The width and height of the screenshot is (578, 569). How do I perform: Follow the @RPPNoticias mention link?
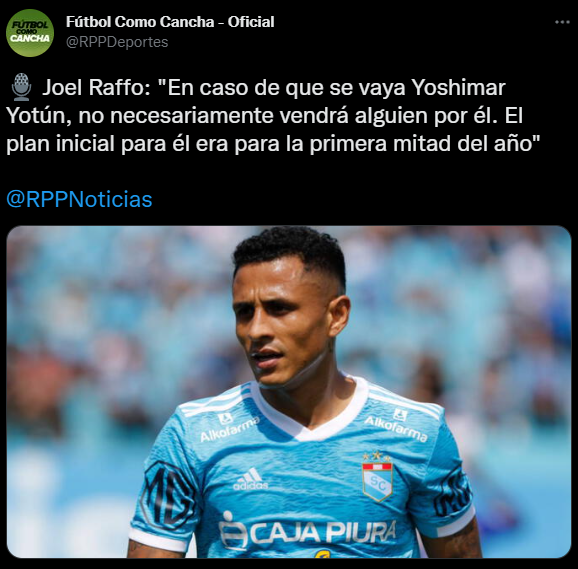[79, 199]
